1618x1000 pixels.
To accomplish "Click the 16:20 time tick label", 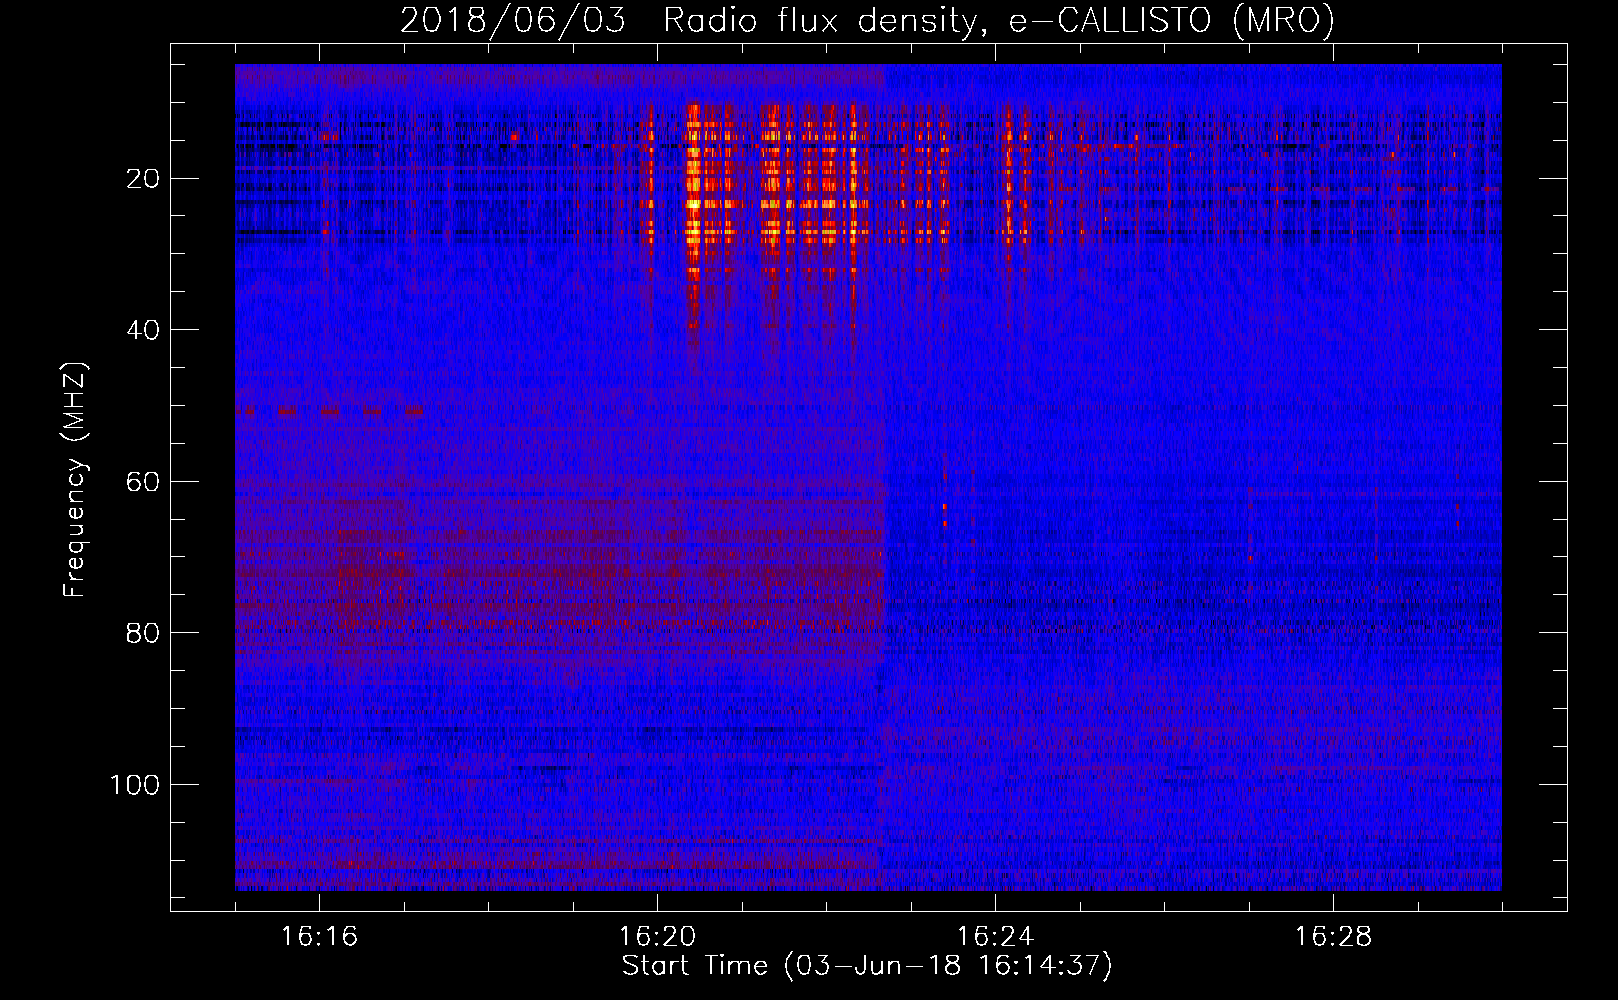I will coord(658,937).
